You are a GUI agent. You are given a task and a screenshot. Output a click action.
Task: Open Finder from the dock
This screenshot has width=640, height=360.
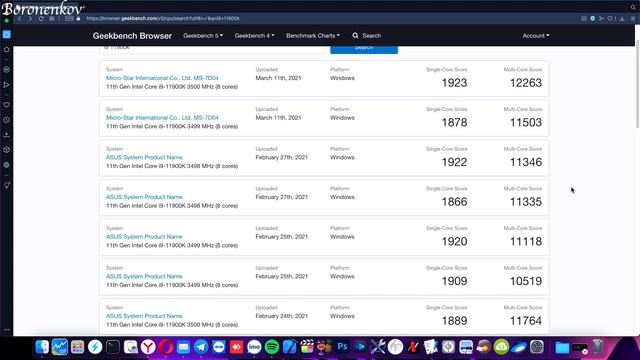pos(42,347)
